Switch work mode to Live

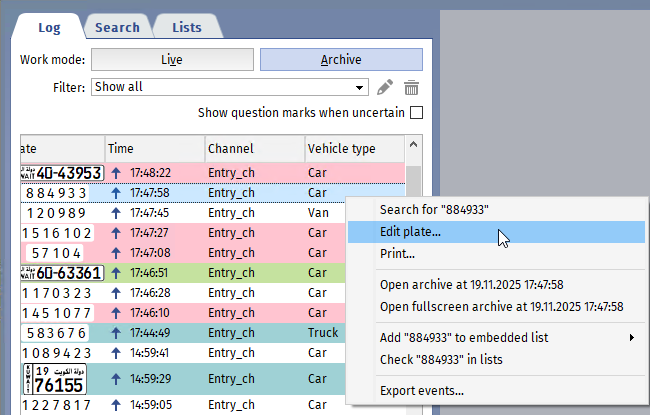173,60
